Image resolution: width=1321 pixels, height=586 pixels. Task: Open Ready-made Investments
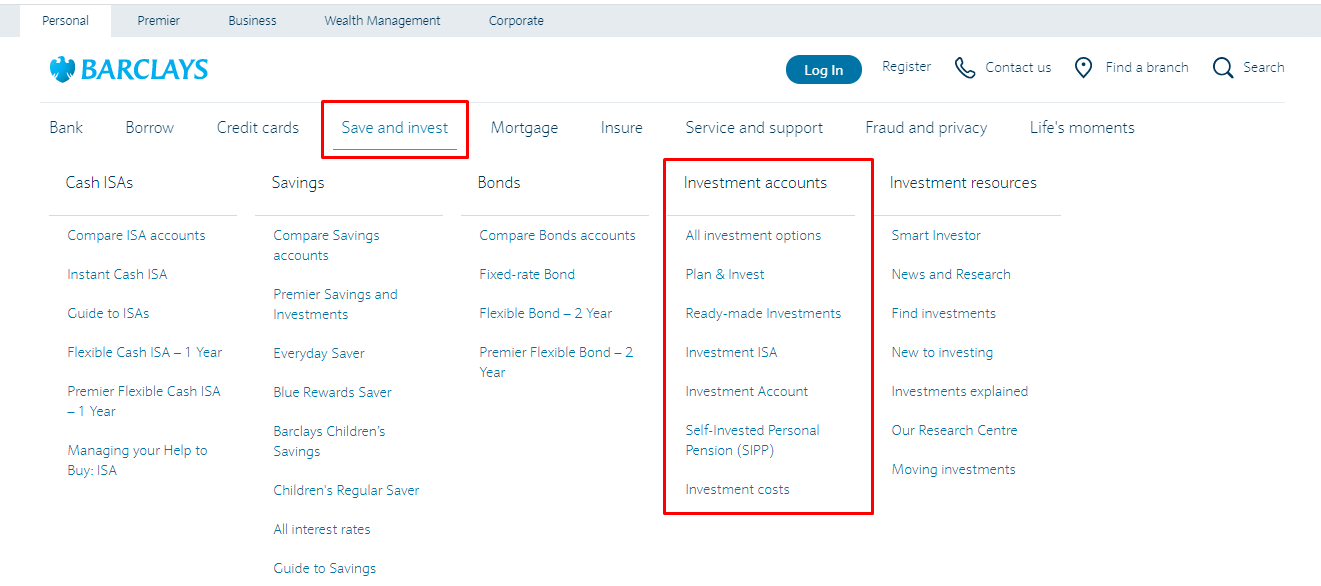tap(763, 313)
